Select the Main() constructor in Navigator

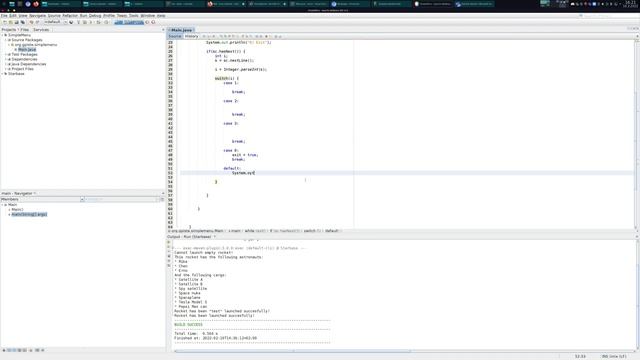[17, 209]
